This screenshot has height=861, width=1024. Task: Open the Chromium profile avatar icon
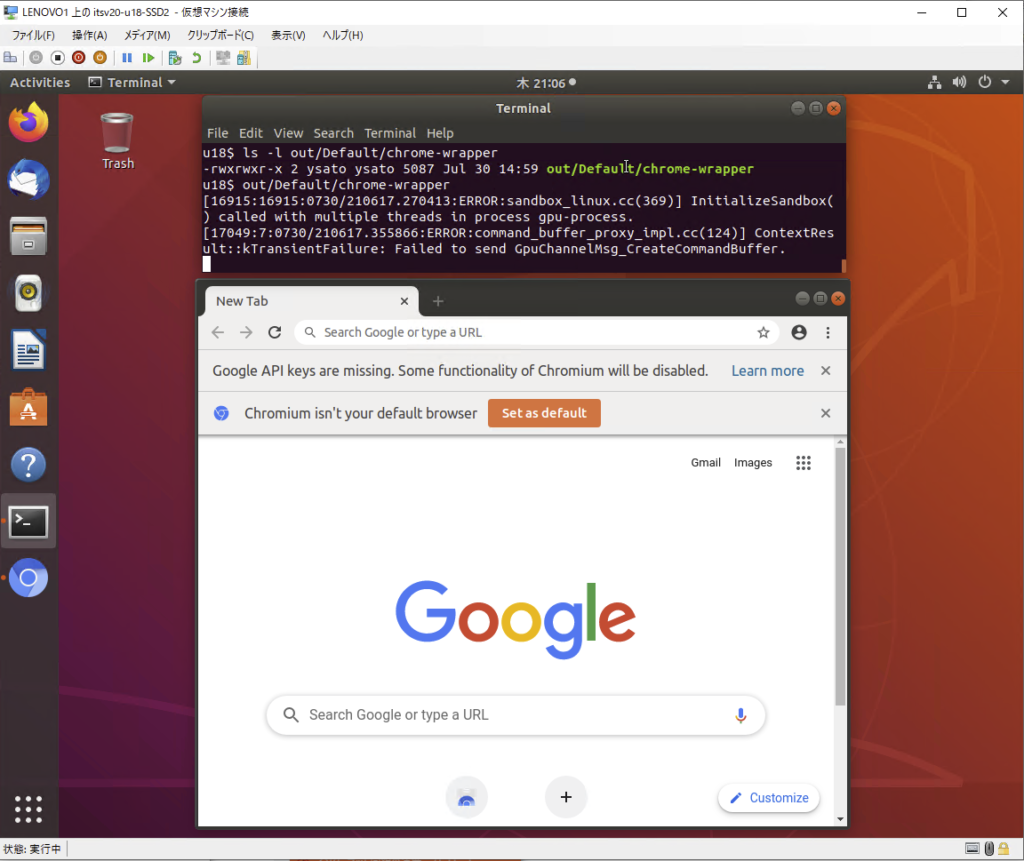click(x=799, y=332)
